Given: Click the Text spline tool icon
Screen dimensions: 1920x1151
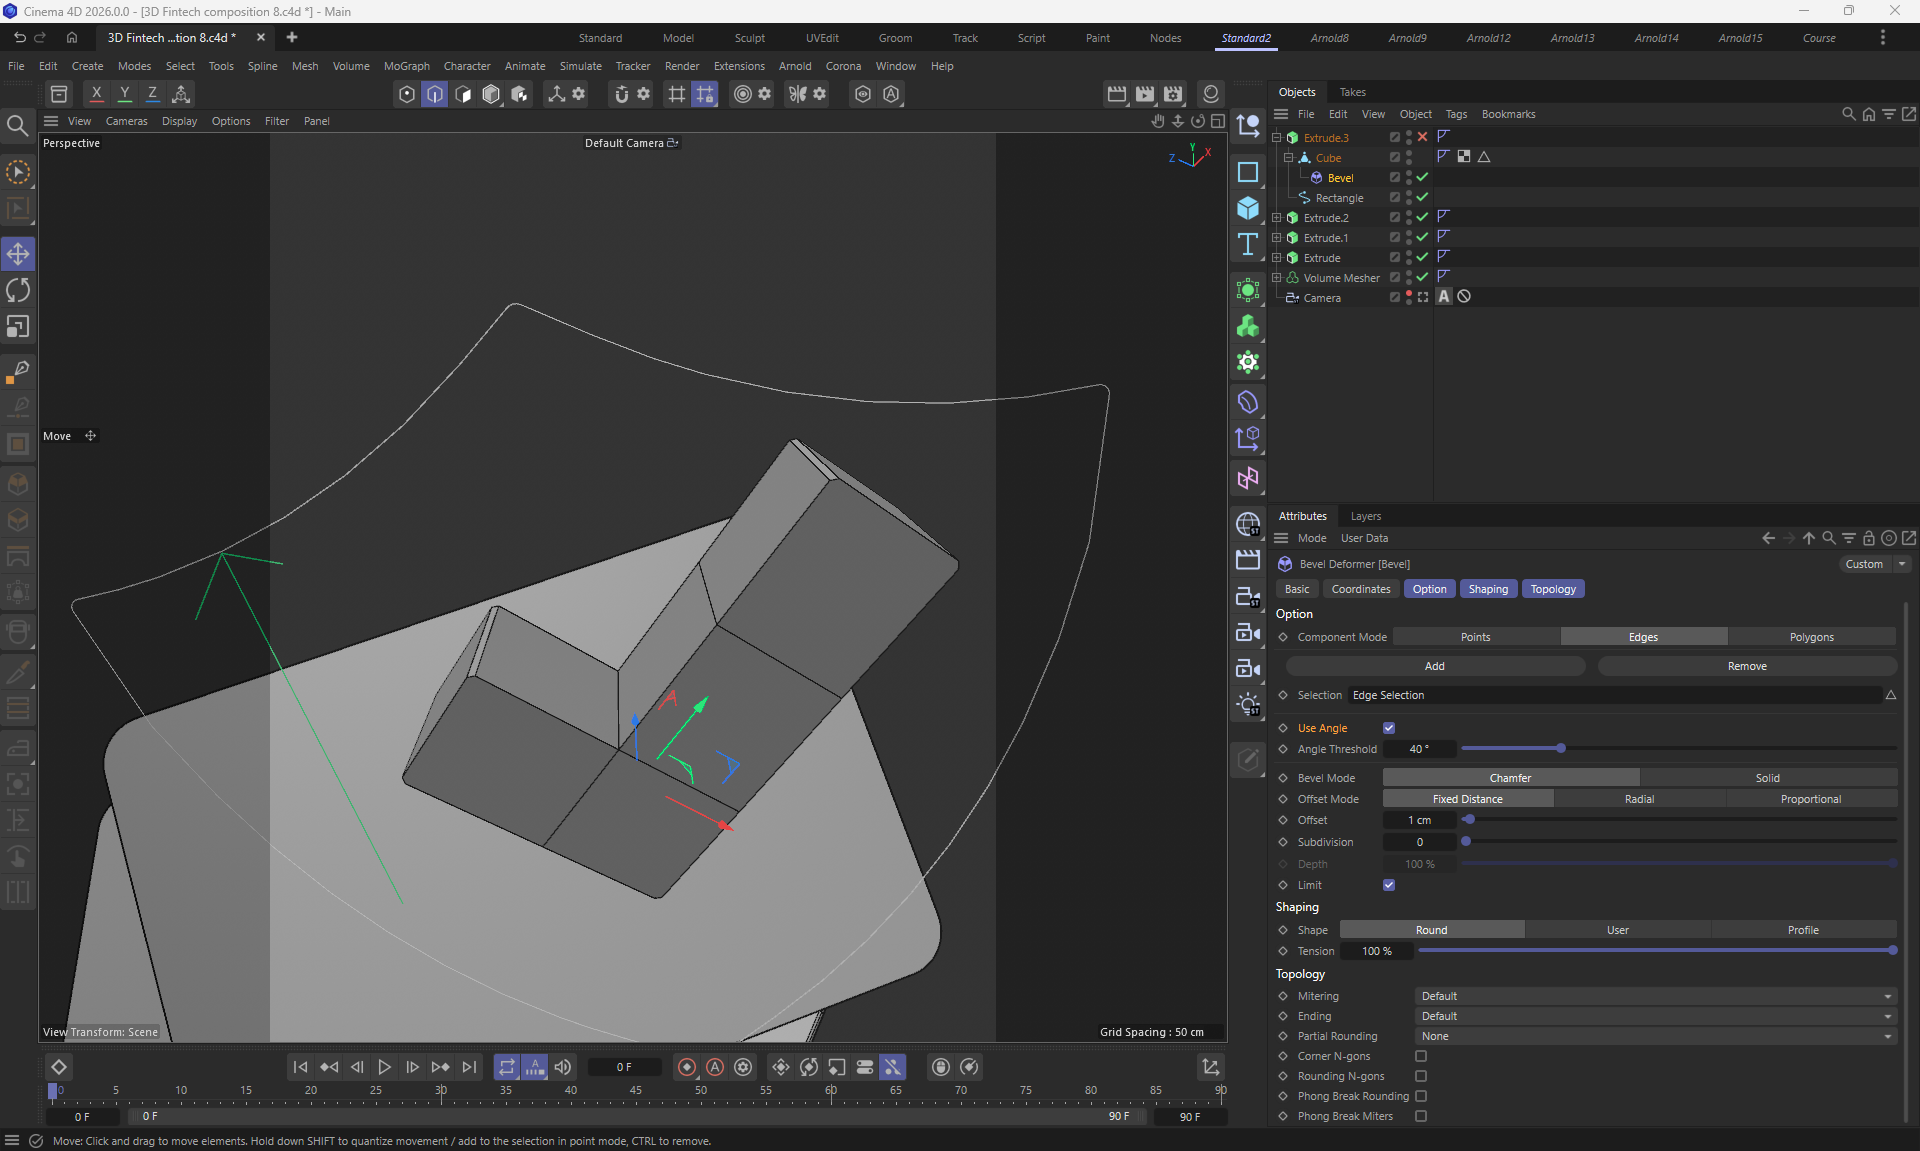Looking at the screenshot, I should tap(1247, 245).
